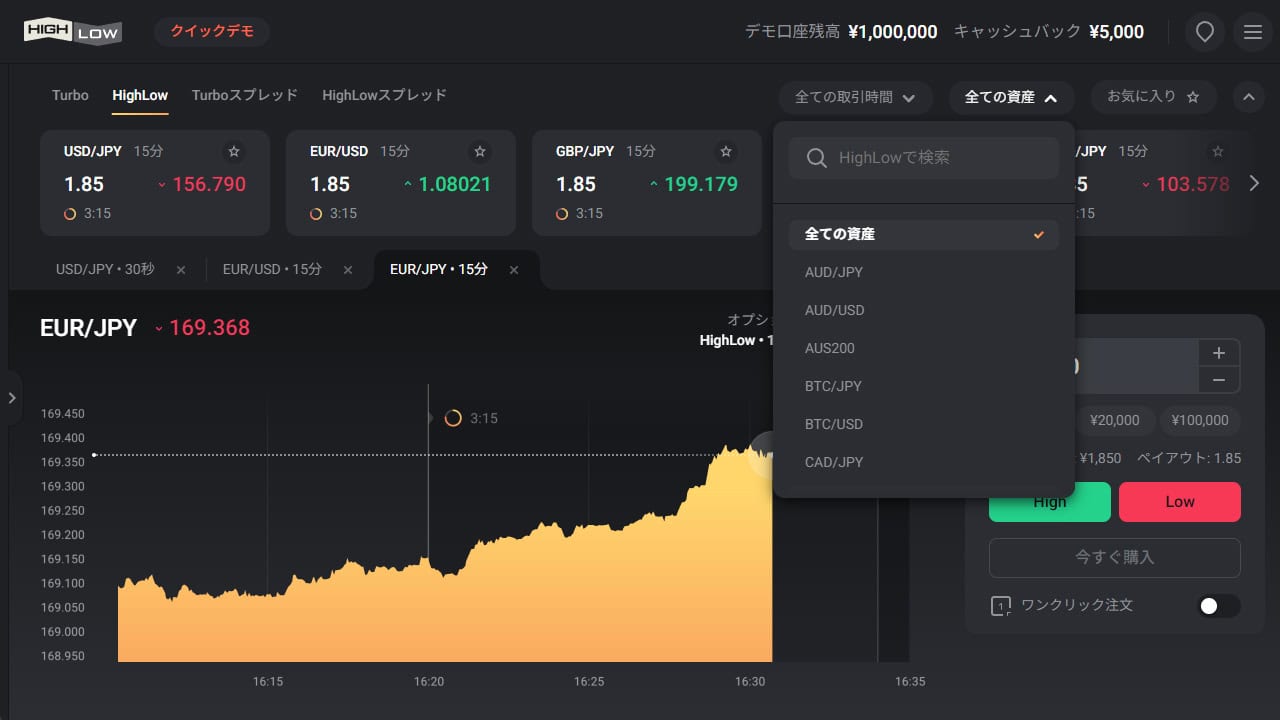Screen dimensions: 1280x720
Task: Switch to Turbo tab
Action: 70,95
